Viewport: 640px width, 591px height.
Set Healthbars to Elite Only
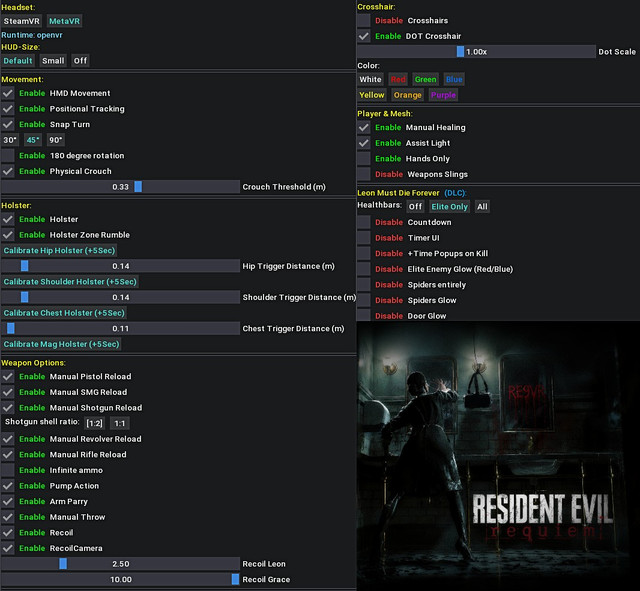coord(449,207)
